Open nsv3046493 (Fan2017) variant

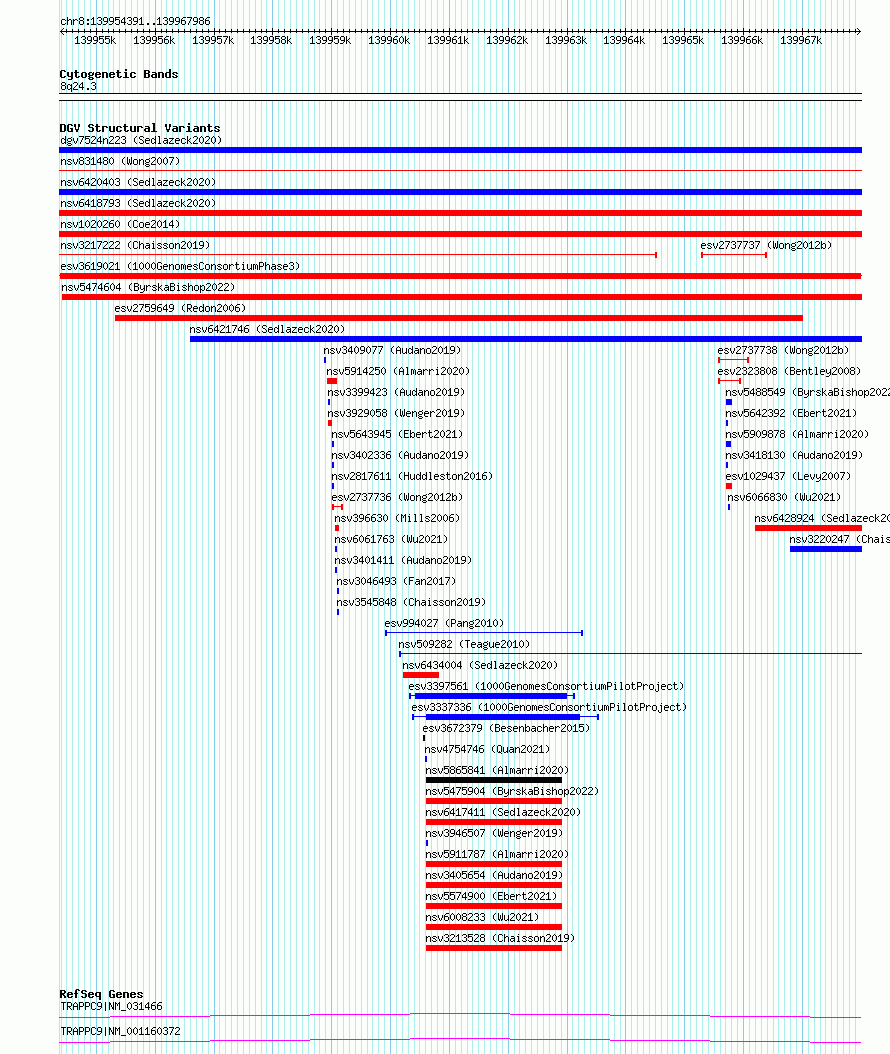click(396, 581)
